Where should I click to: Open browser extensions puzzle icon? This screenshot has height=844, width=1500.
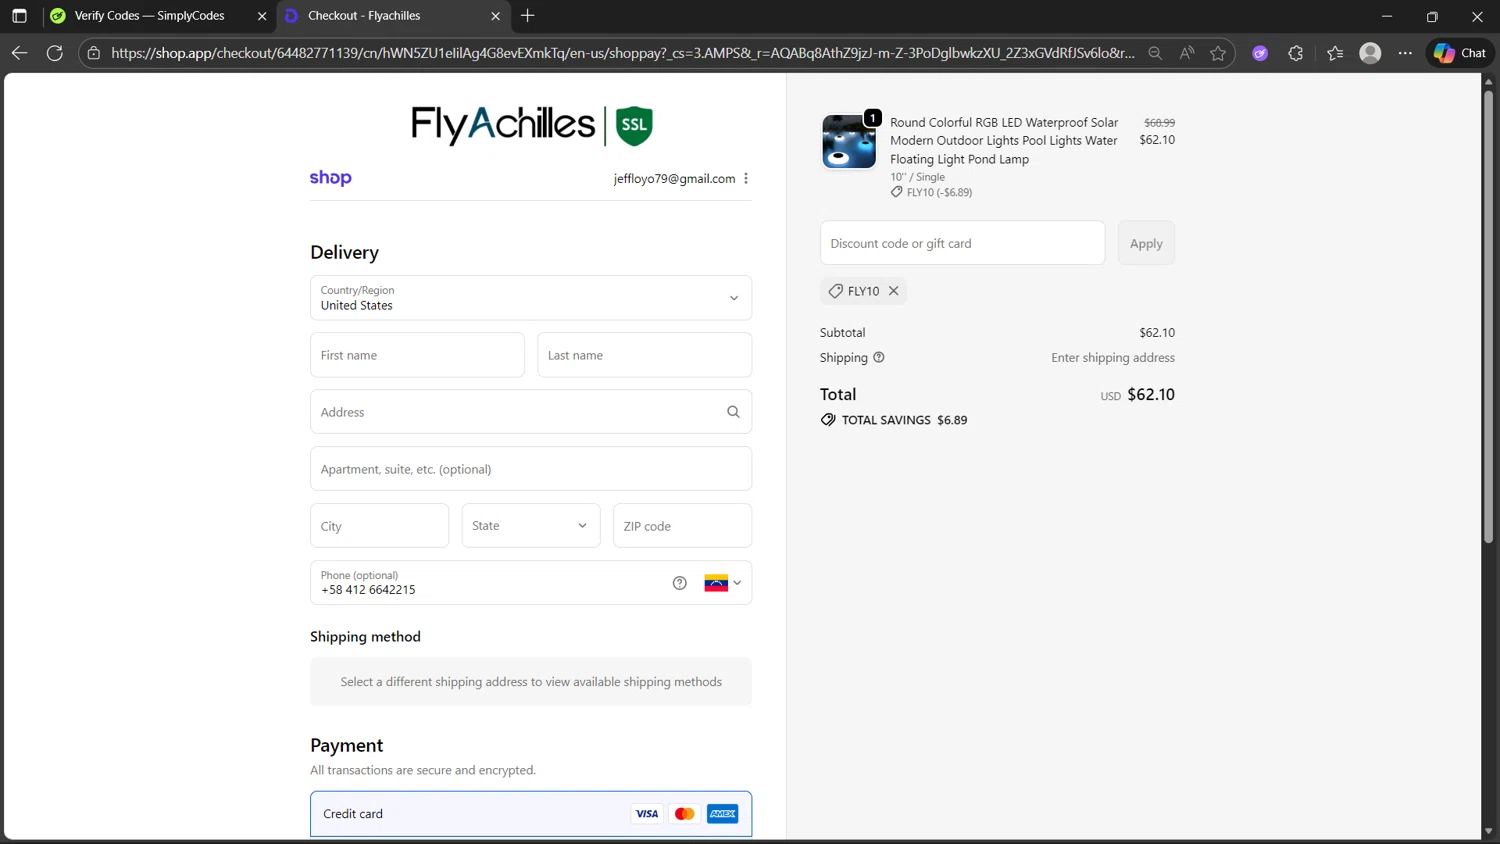(x=1296, y=53)
